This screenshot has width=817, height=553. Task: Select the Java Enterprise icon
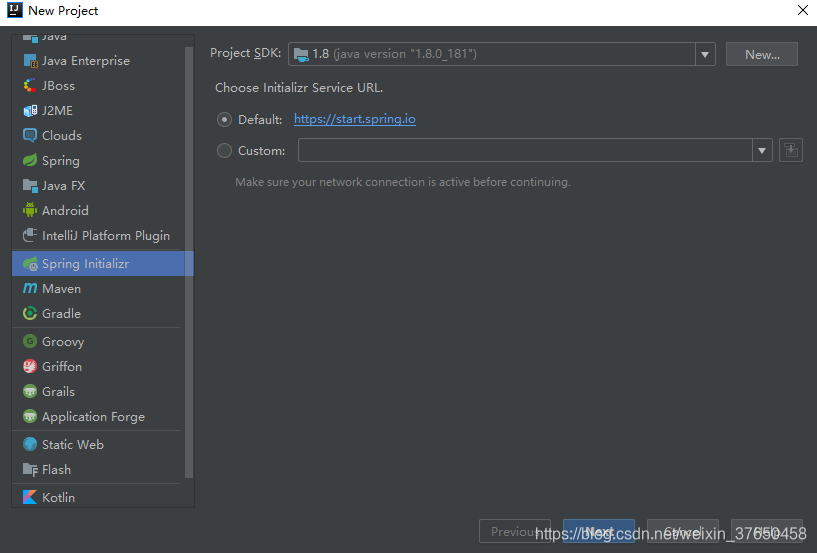[30, 61]
